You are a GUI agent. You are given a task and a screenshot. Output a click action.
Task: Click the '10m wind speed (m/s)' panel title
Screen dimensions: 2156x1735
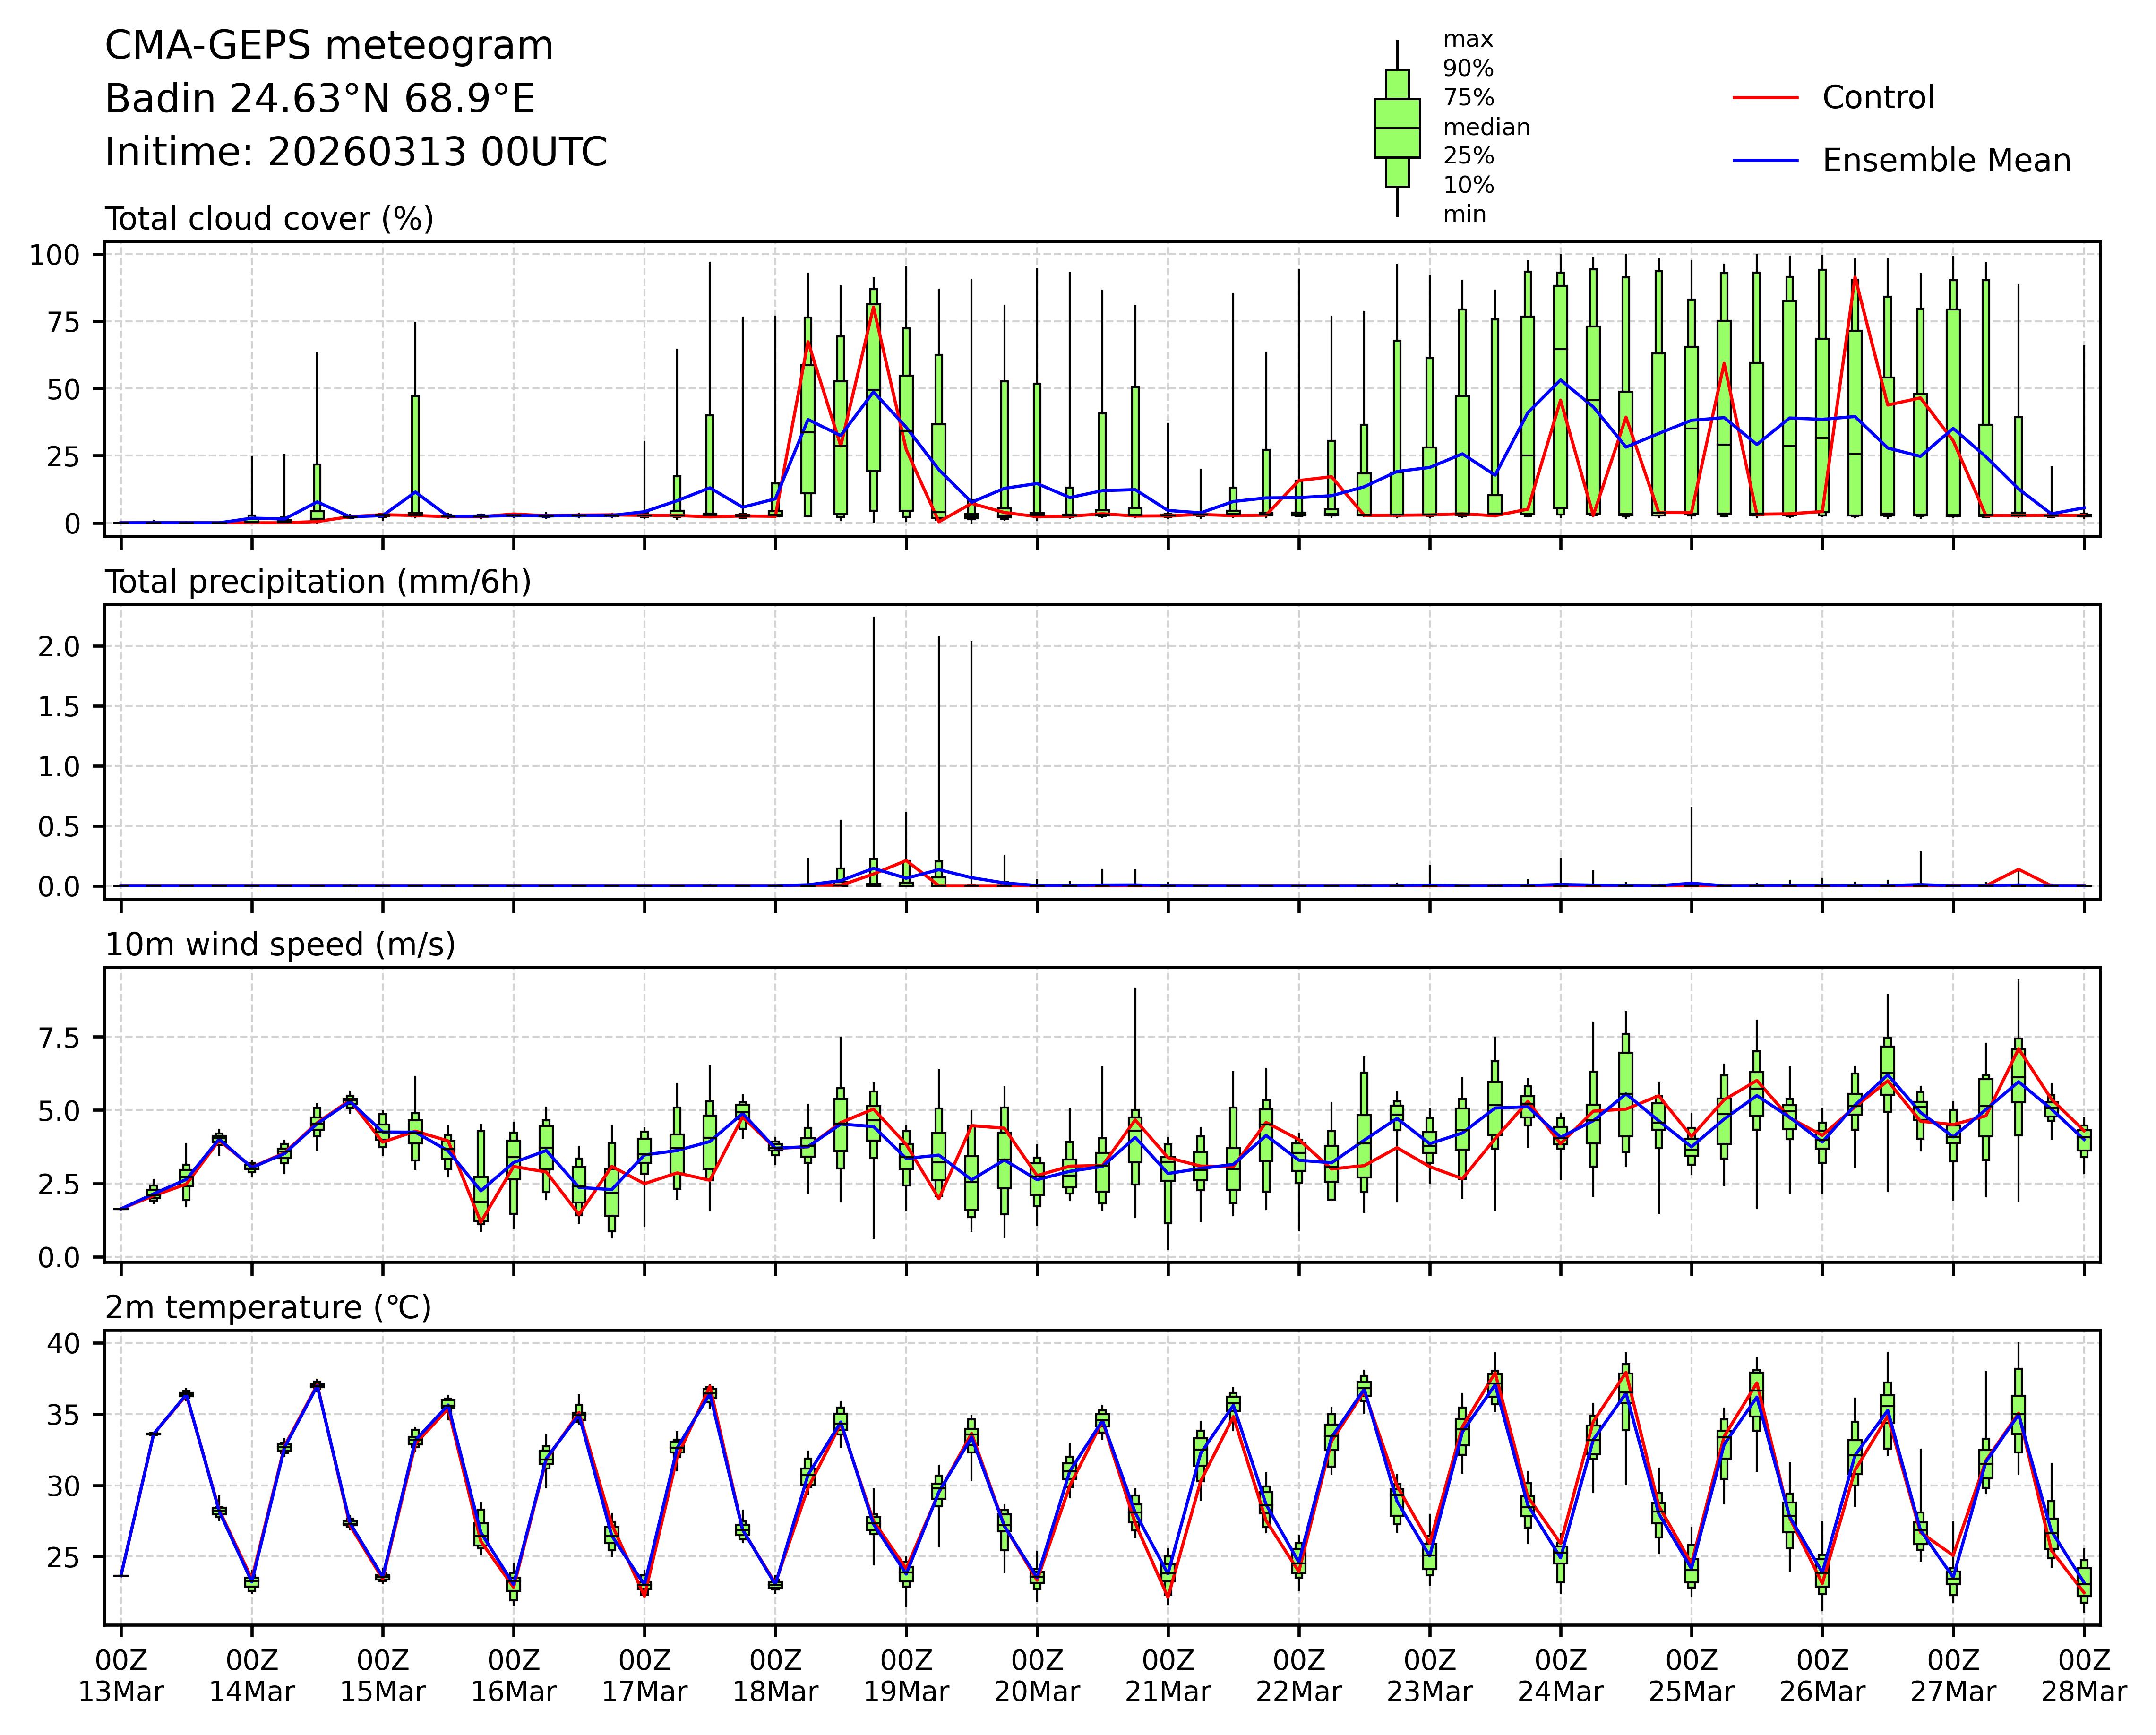[x=280, y=945]
